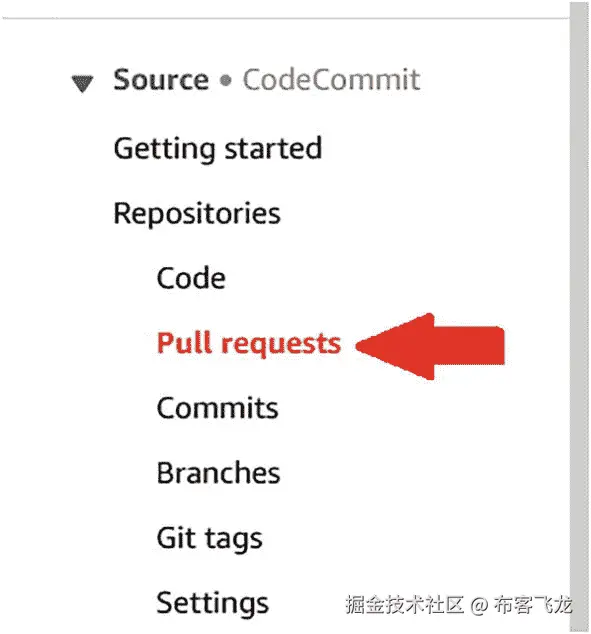This screenshot has width=591, height=634.
Task: Open the Branches page
Action: click(218, 473)
